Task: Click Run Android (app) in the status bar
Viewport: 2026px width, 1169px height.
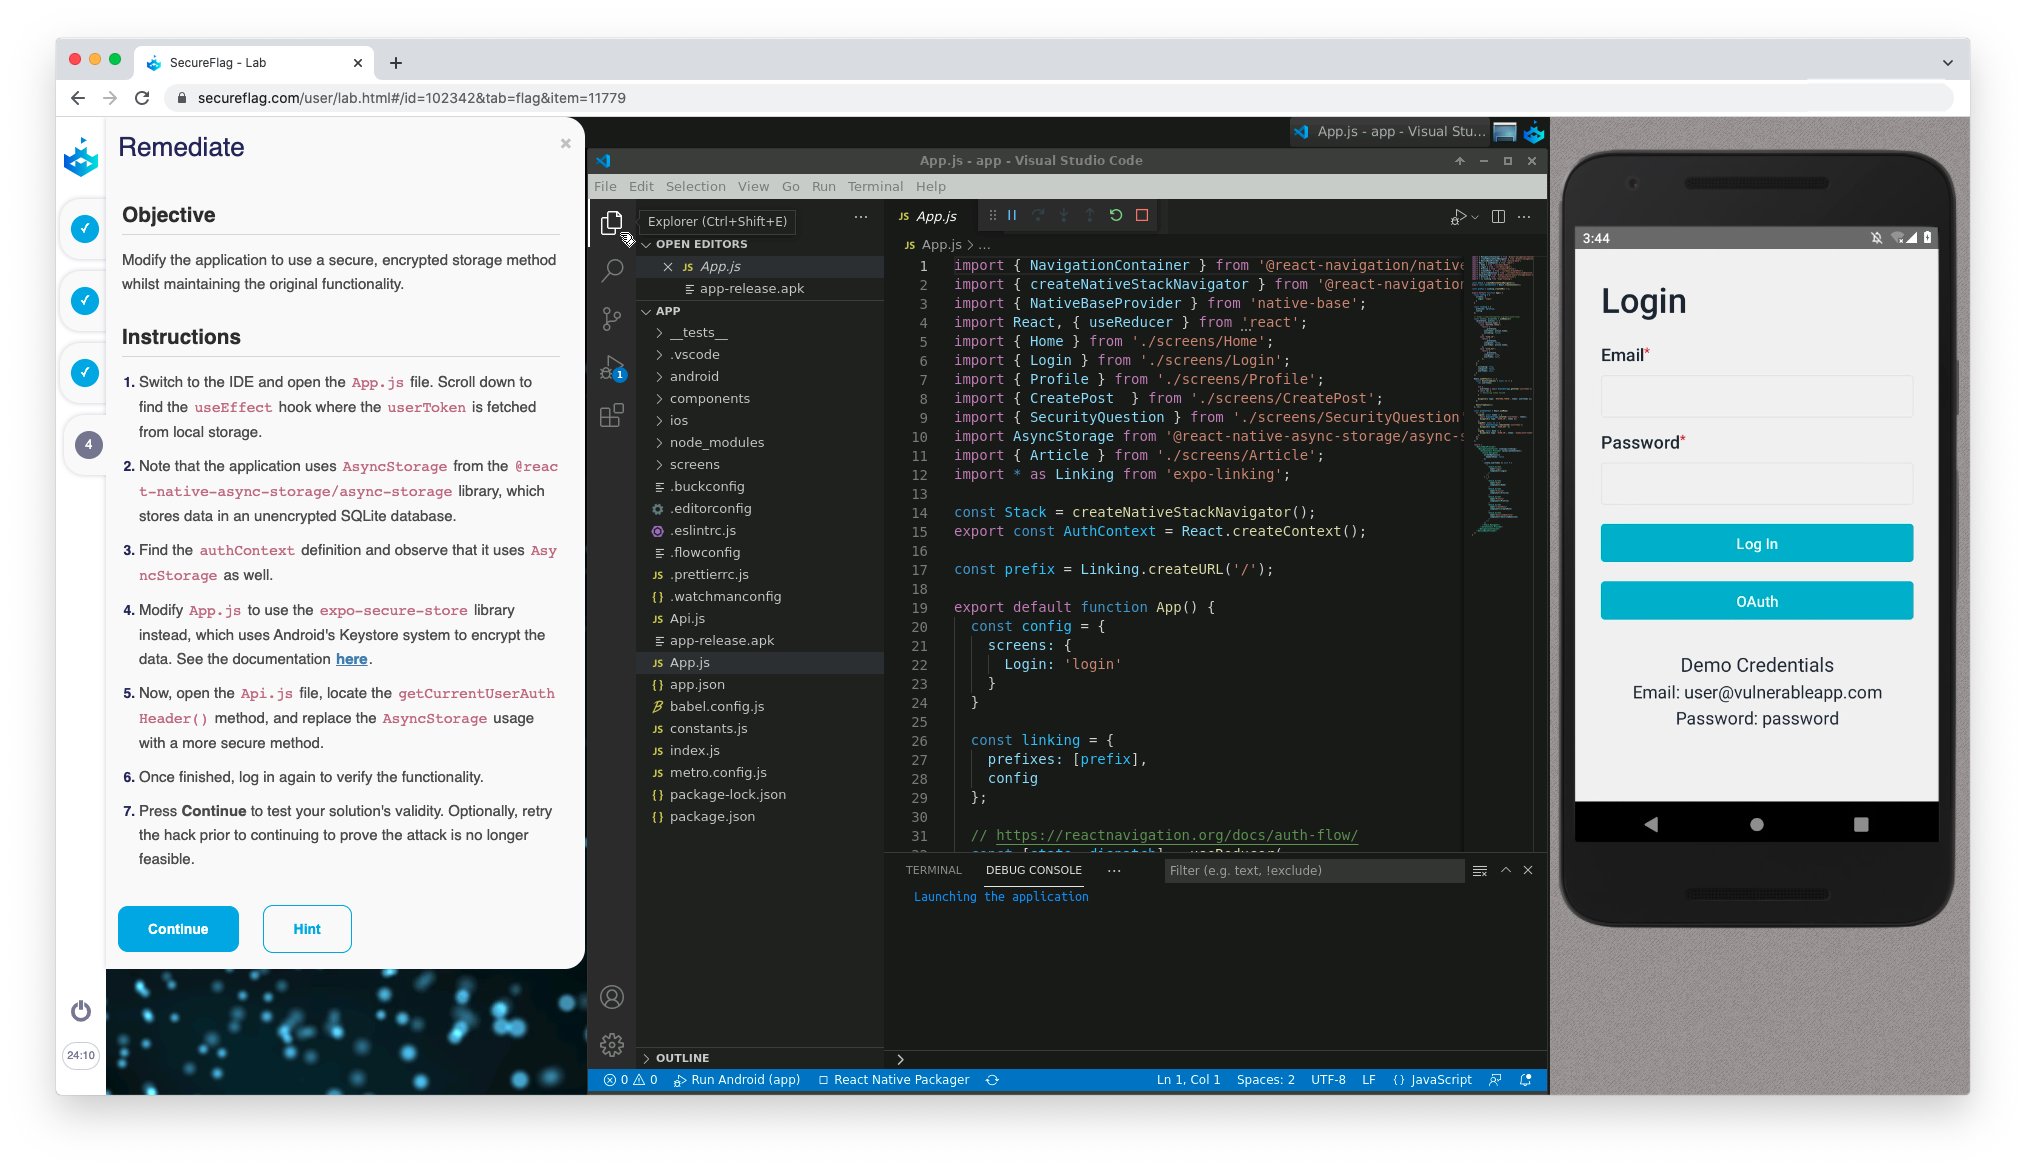Action: tap(737, 1080)
